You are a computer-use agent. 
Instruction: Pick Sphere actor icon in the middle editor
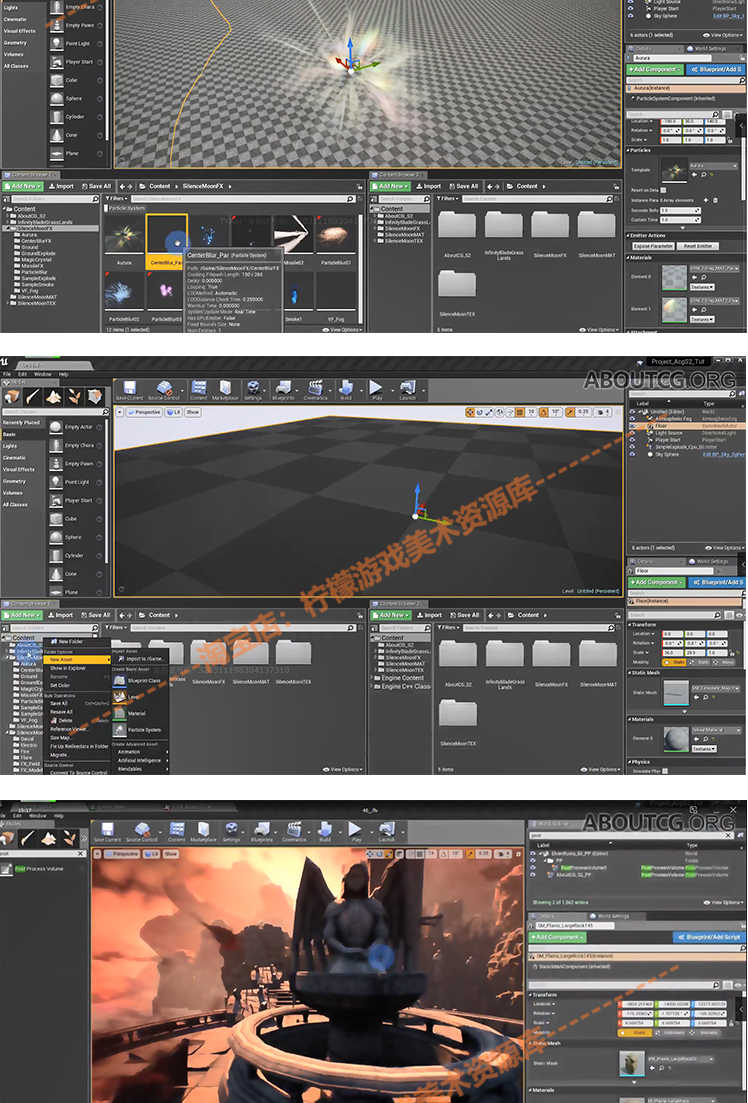coord(56,537)
